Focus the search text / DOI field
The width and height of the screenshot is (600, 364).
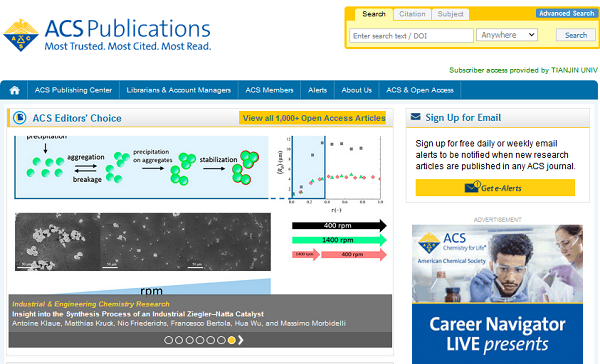(411, 36)
